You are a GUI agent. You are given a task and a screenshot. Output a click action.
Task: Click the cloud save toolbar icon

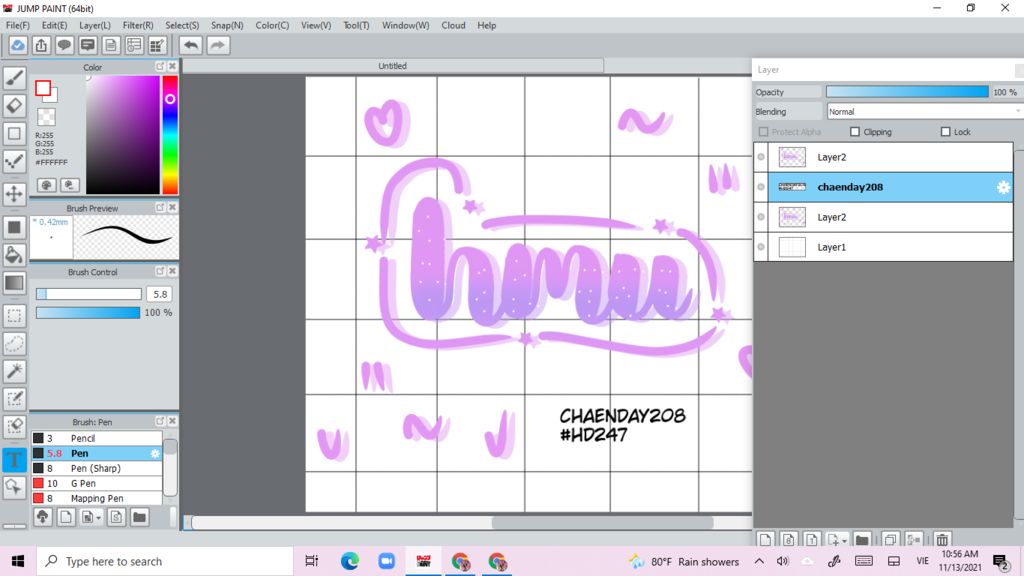18,45
